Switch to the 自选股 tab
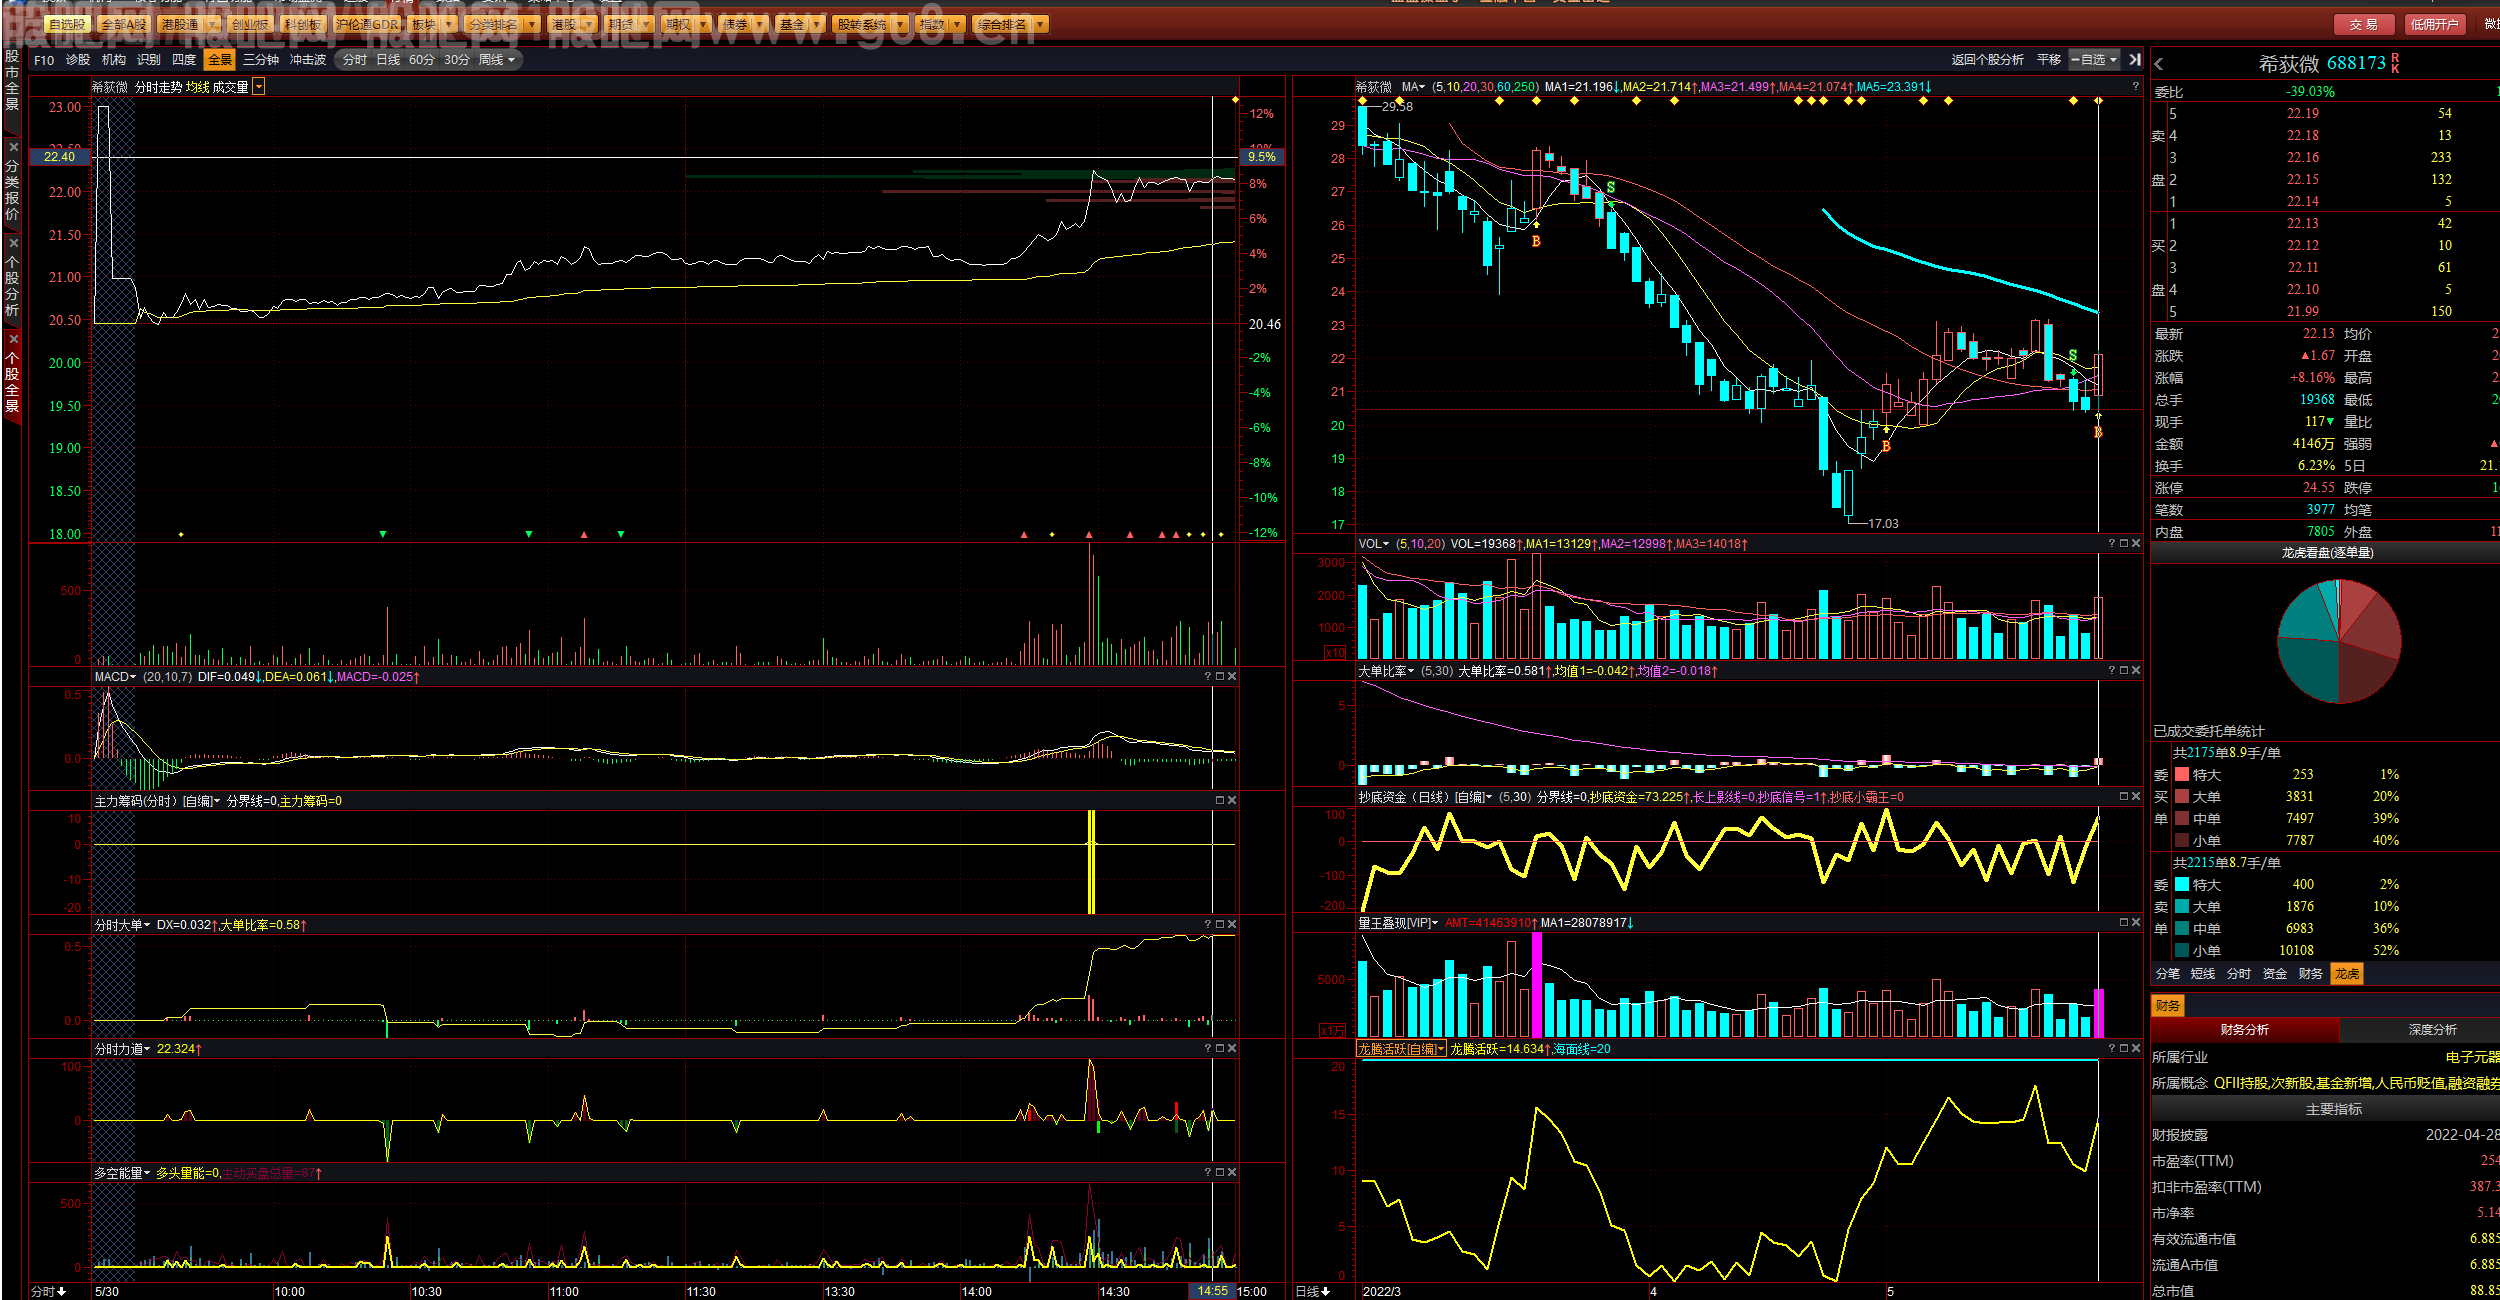Image resolution: width=2500 pixels, height=1300 pixels. pos(67,25)
